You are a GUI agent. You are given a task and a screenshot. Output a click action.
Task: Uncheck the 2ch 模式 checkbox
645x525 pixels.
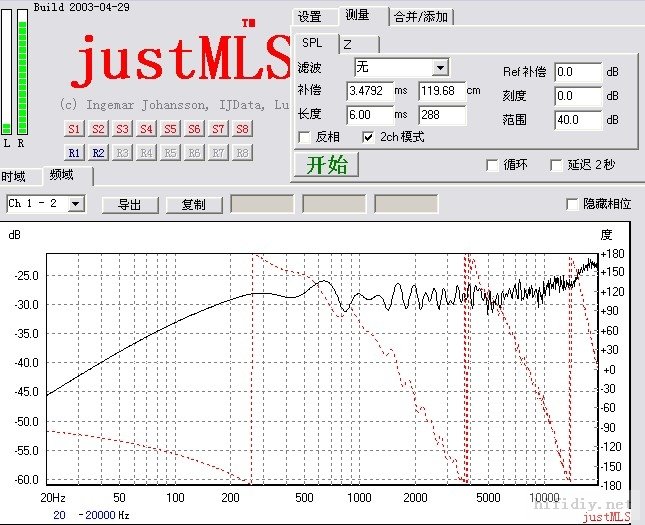[368, 137]
